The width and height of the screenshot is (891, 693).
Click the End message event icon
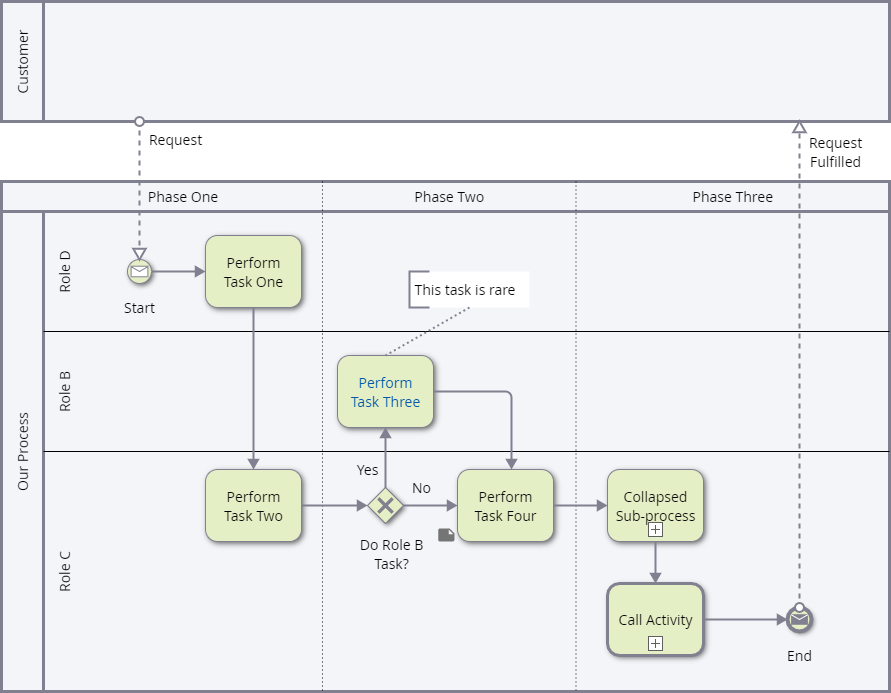(x=799, y=620)
